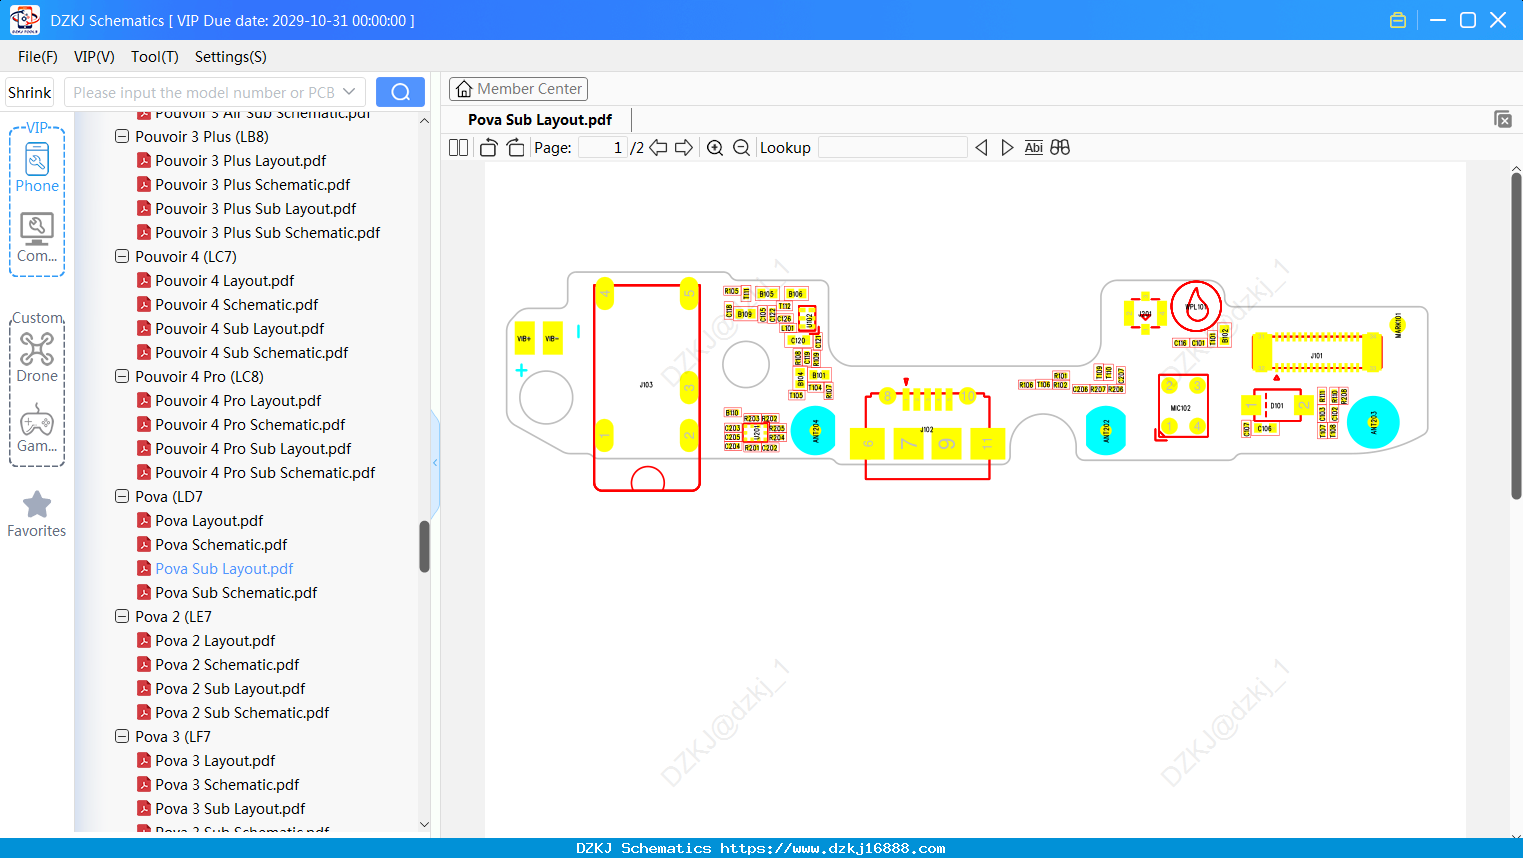Image resolution: width=1523 pixels, height=858 pixels.
Task: Click the currently selected Pova Sub Layout.pdf
Action: coord(224,568)
